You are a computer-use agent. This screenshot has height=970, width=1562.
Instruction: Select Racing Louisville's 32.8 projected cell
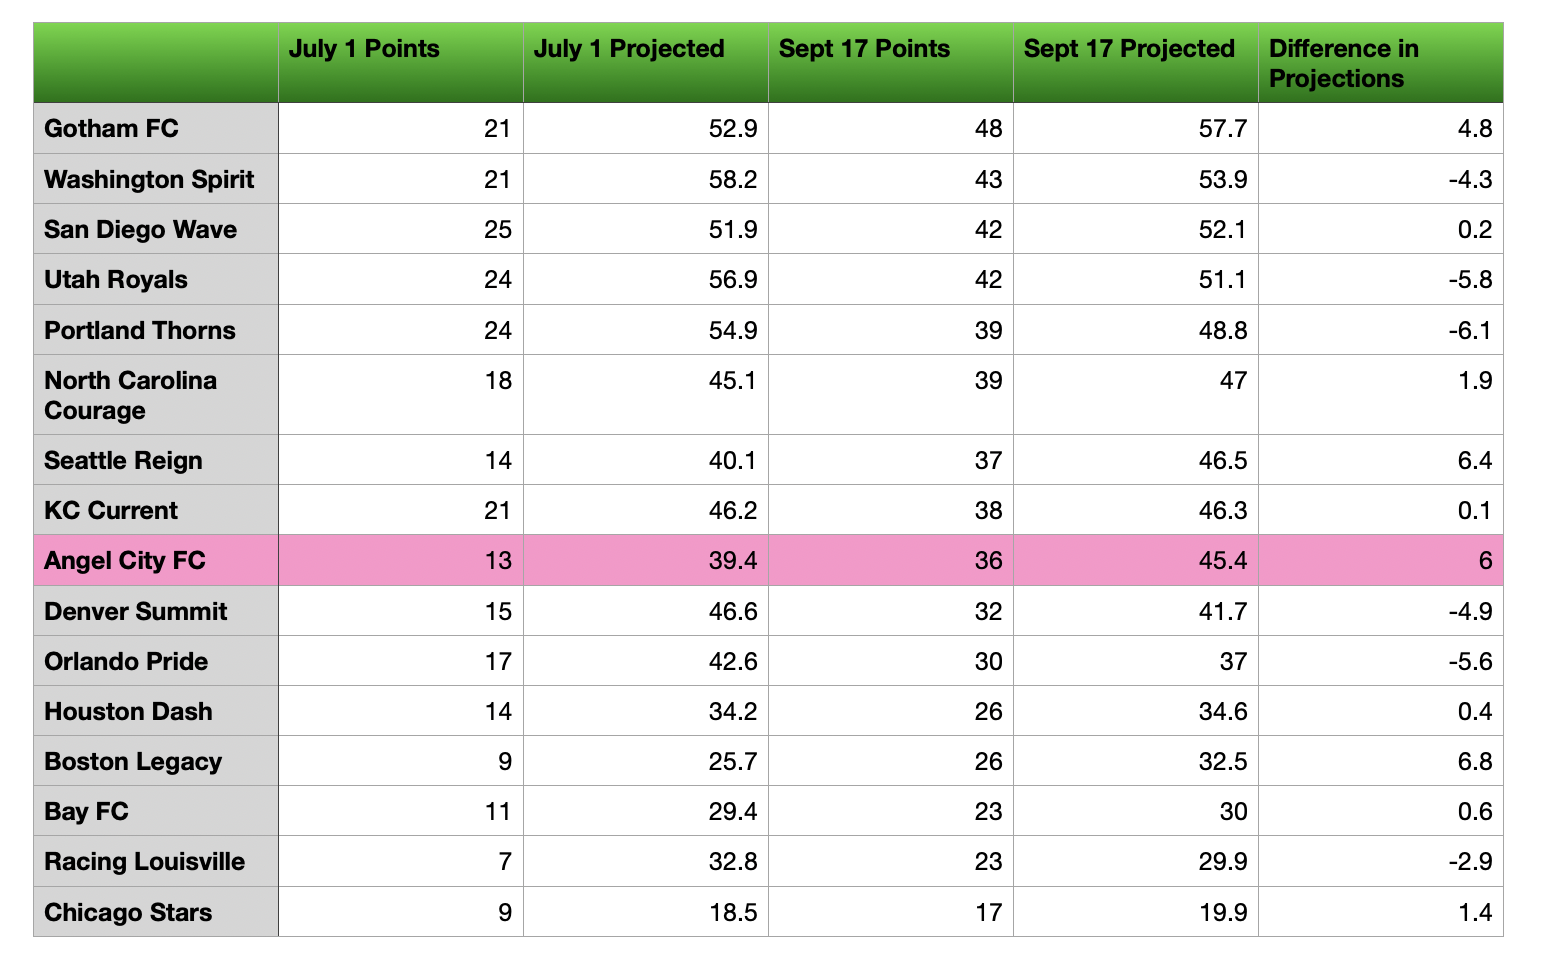point(646,861)
